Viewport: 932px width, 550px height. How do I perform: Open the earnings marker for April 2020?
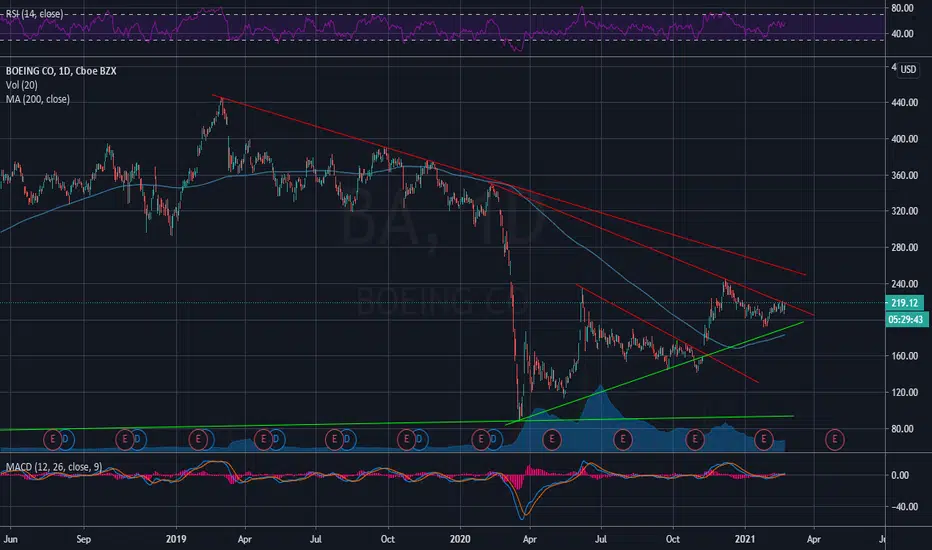pos(552,439)
